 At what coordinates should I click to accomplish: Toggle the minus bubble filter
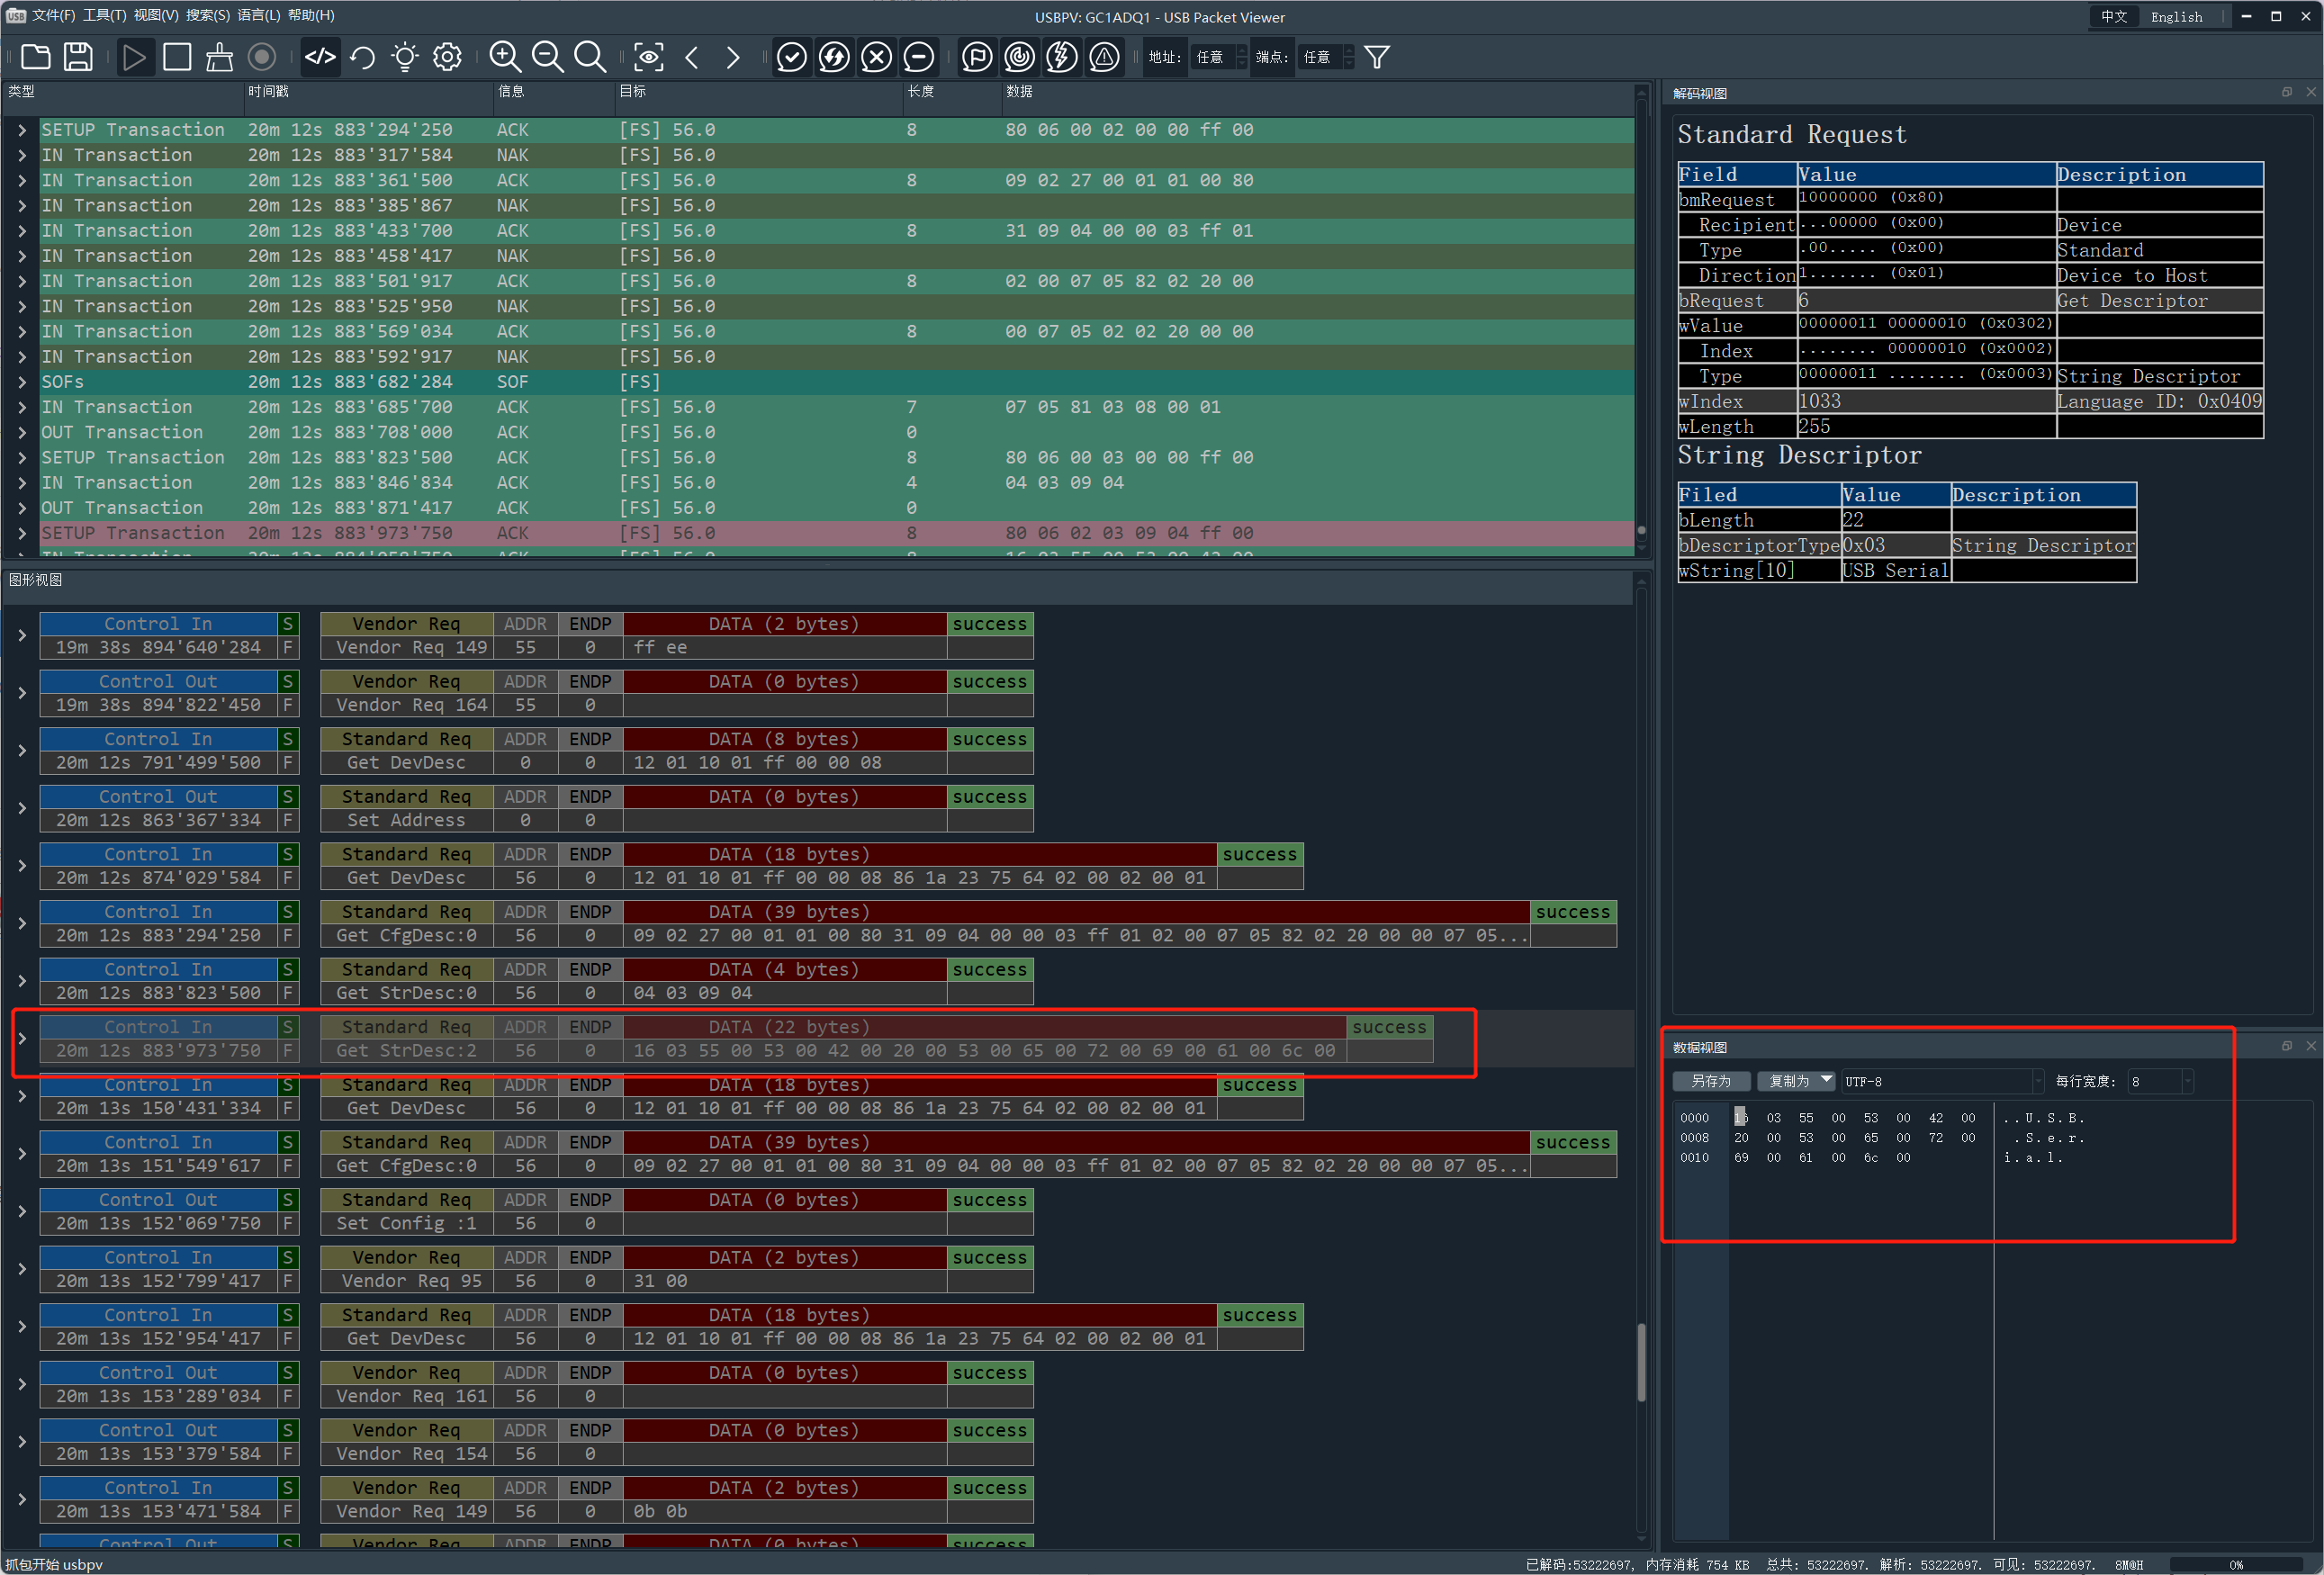coord(919,57)
